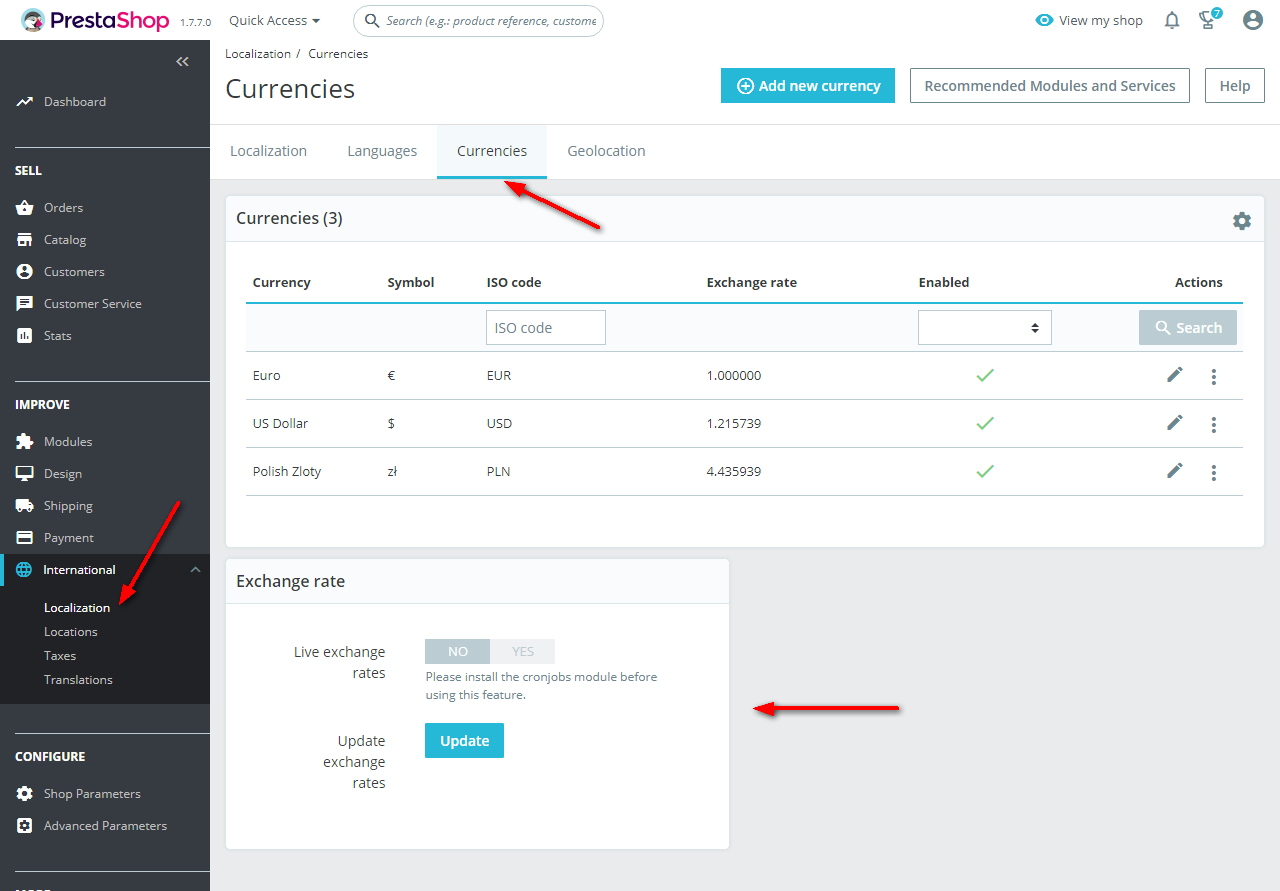
Task: Switch to the Languages tab
Action: point(382,151)
